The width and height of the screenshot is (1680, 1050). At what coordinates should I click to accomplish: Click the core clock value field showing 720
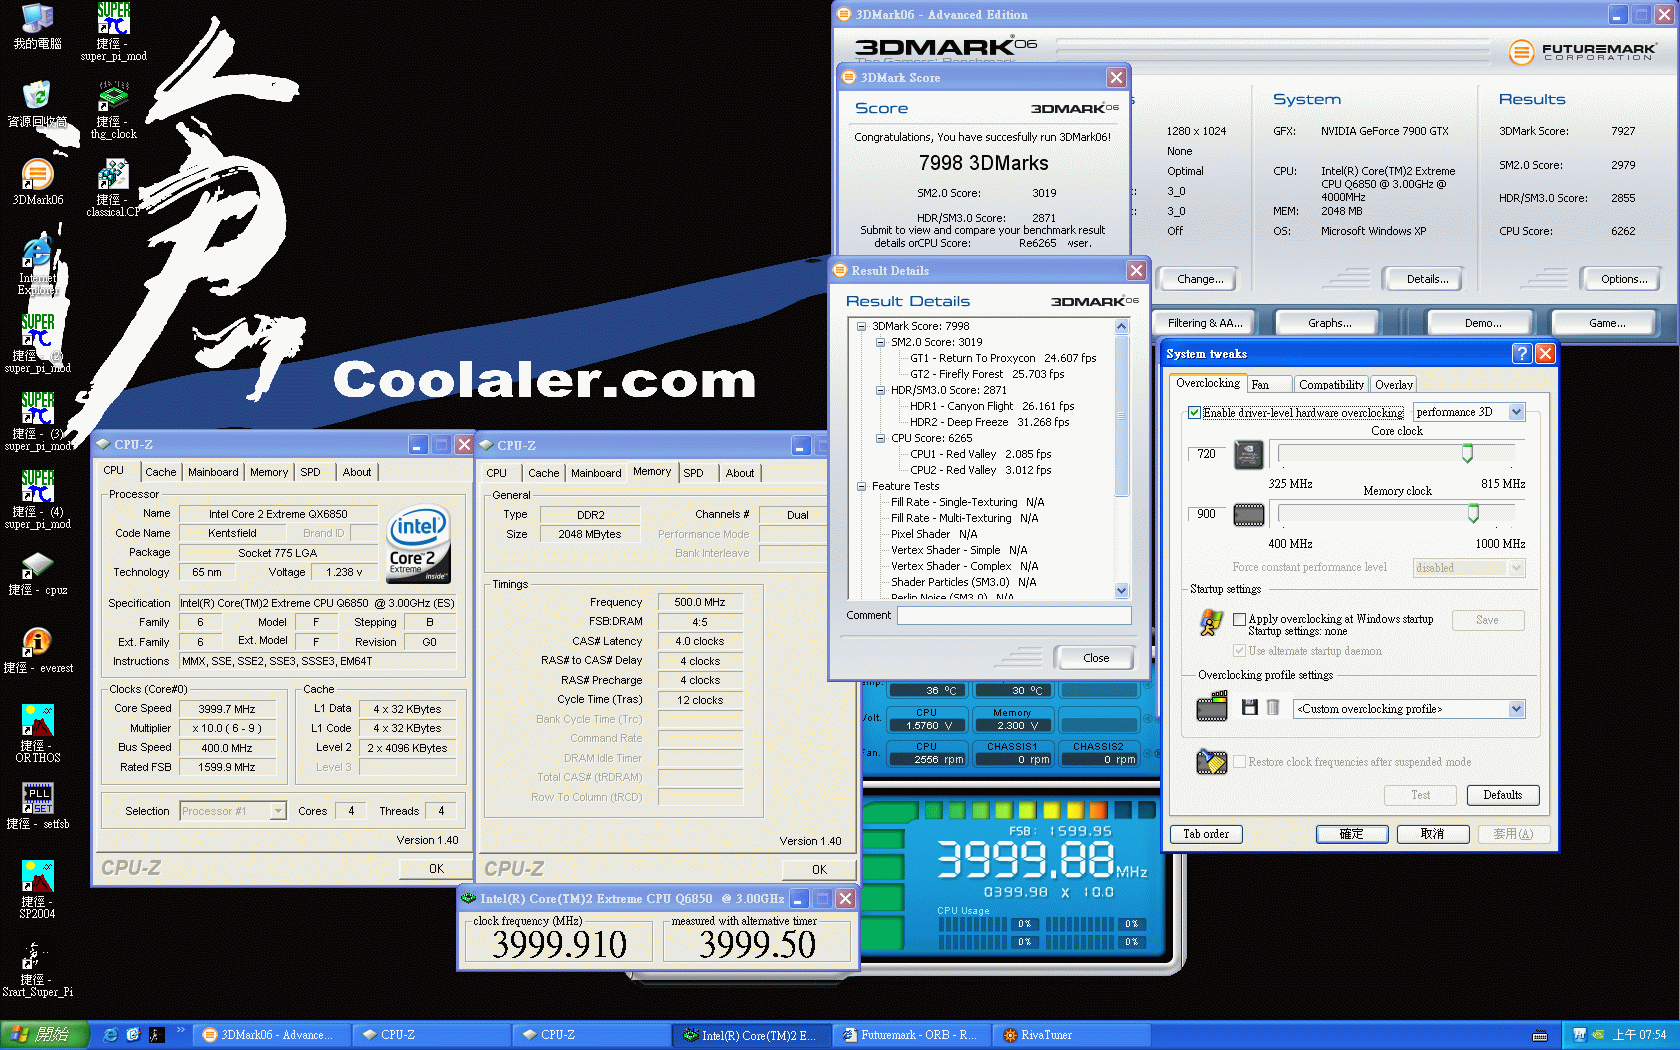pos(1207,454)
